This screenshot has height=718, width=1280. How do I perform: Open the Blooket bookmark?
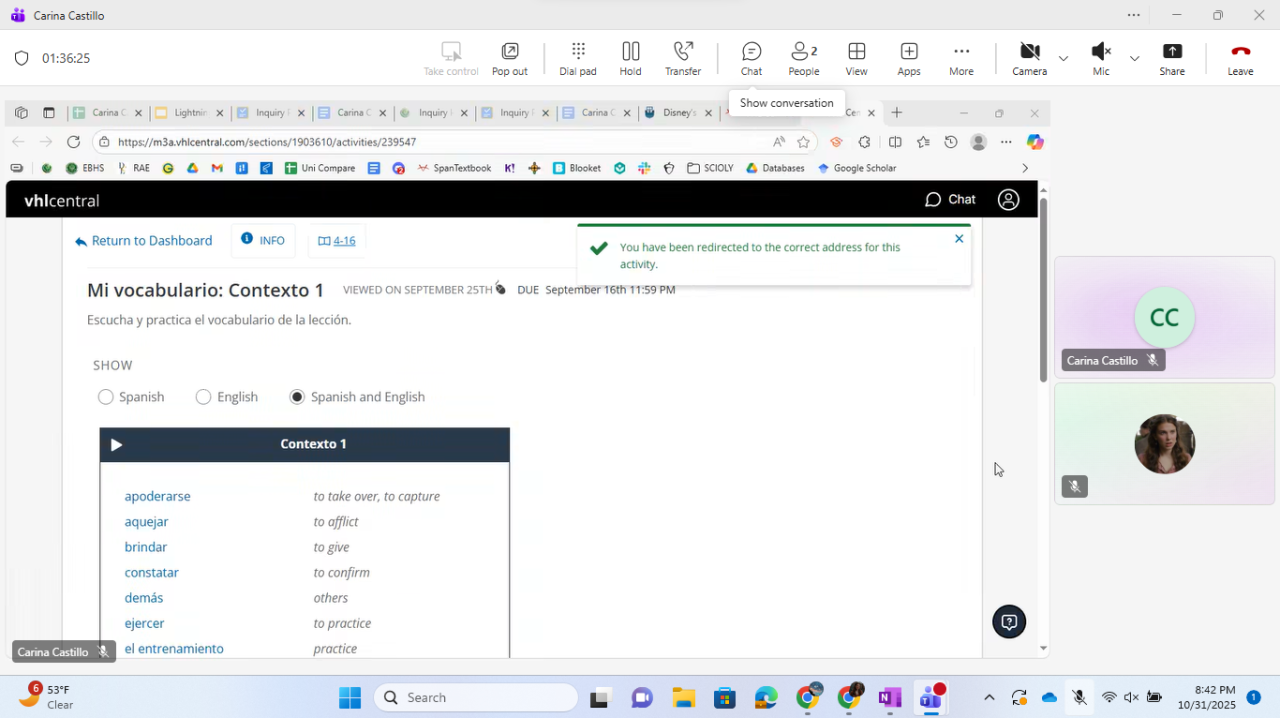pos(577,168)
